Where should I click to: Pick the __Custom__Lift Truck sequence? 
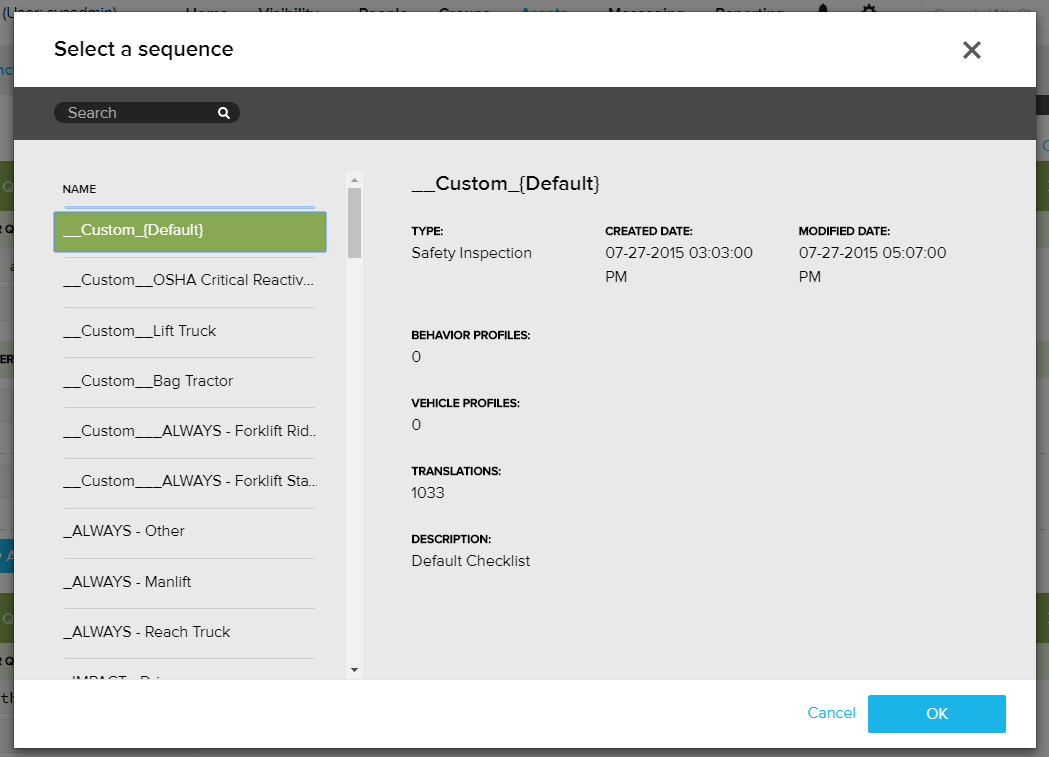[189, 331]
